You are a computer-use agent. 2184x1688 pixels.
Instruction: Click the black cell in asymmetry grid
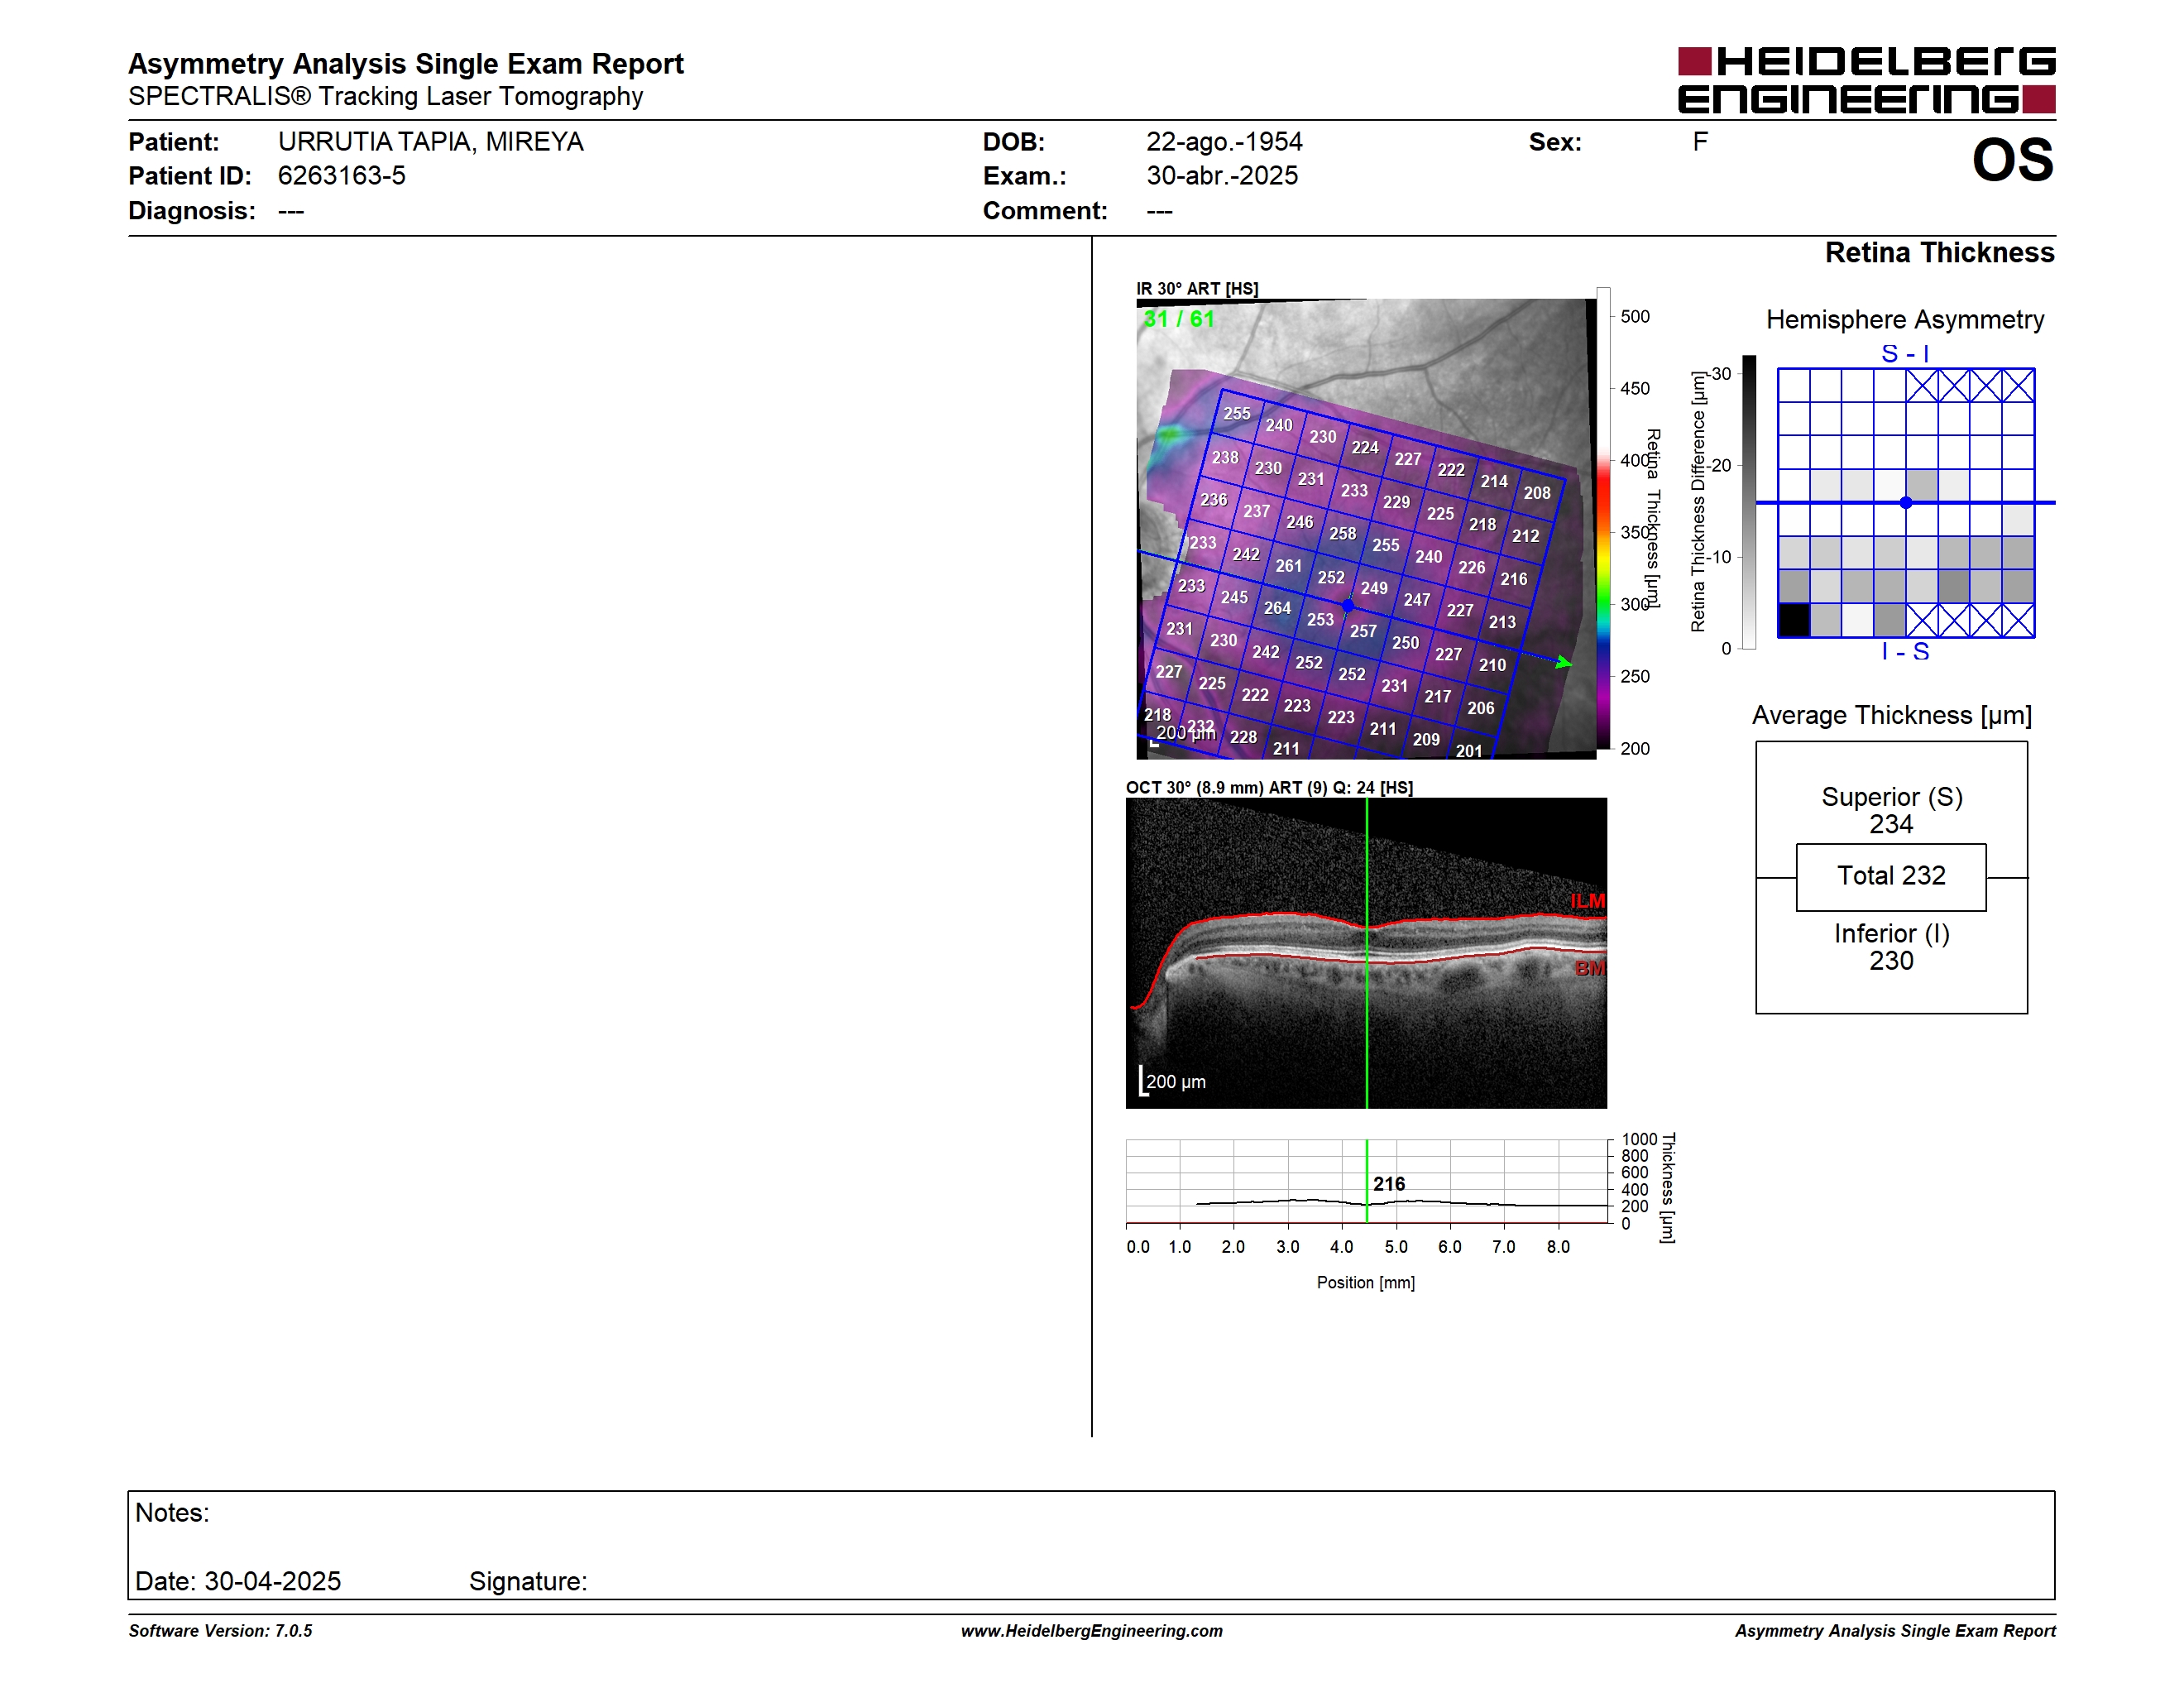point(1794,620)
